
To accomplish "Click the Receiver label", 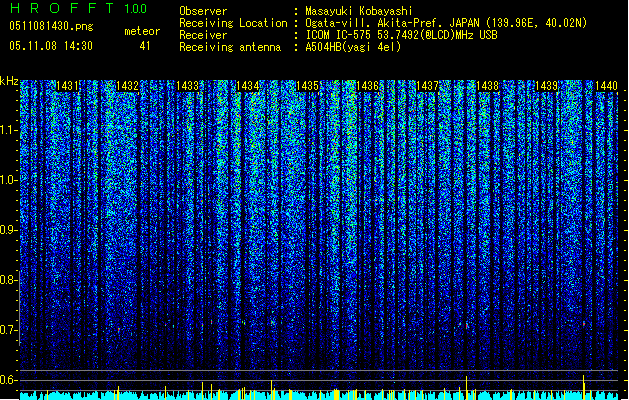I will (203, 35).
